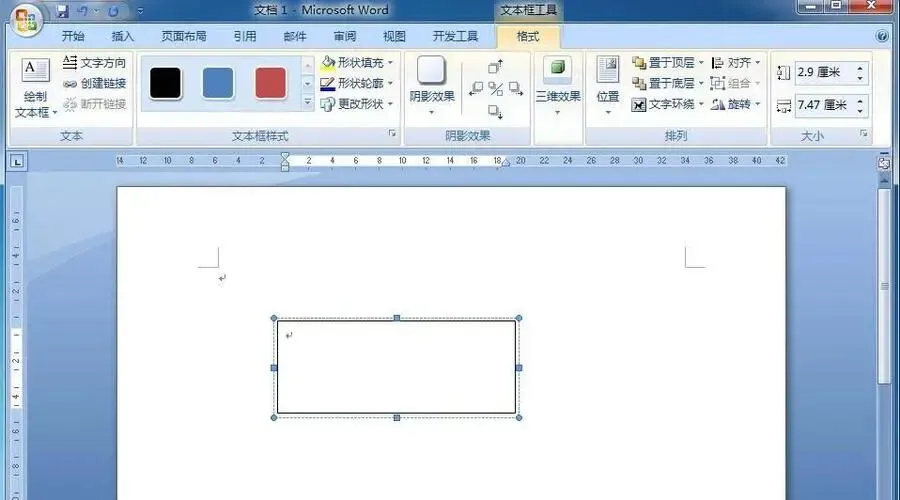Open Word help question mark
The width and height of the screenshot is (900, 500).
click(882, 36)
